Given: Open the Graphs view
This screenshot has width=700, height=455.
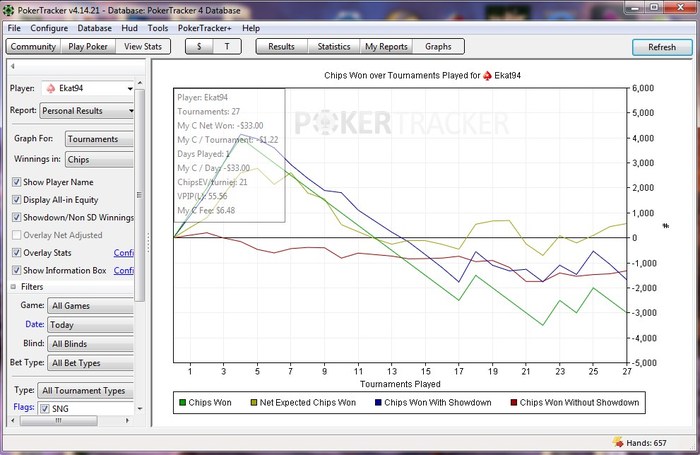Looking at the screenshot, I should [438, 46].
